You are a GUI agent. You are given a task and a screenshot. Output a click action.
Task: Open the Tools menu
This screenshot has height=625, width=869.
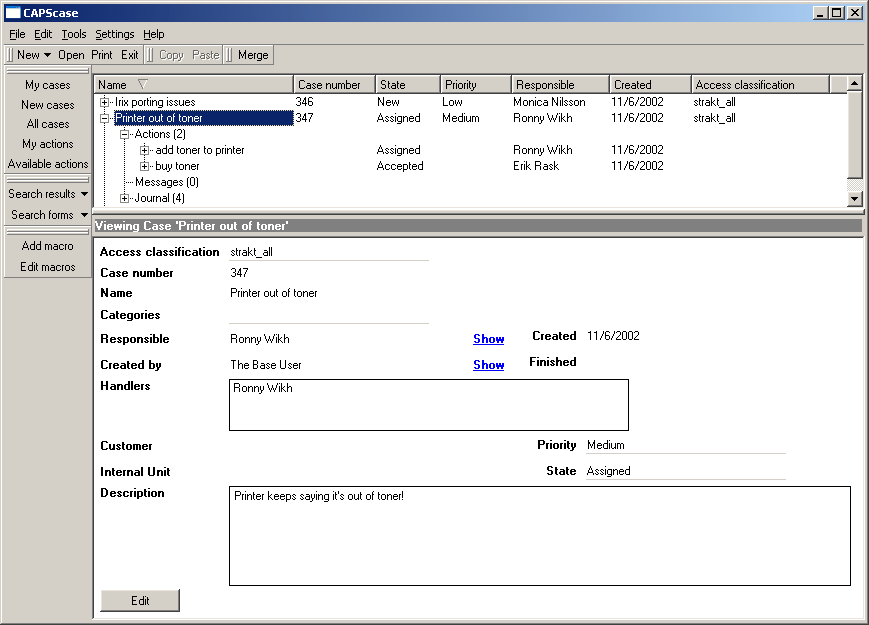[x=74, y=34]
